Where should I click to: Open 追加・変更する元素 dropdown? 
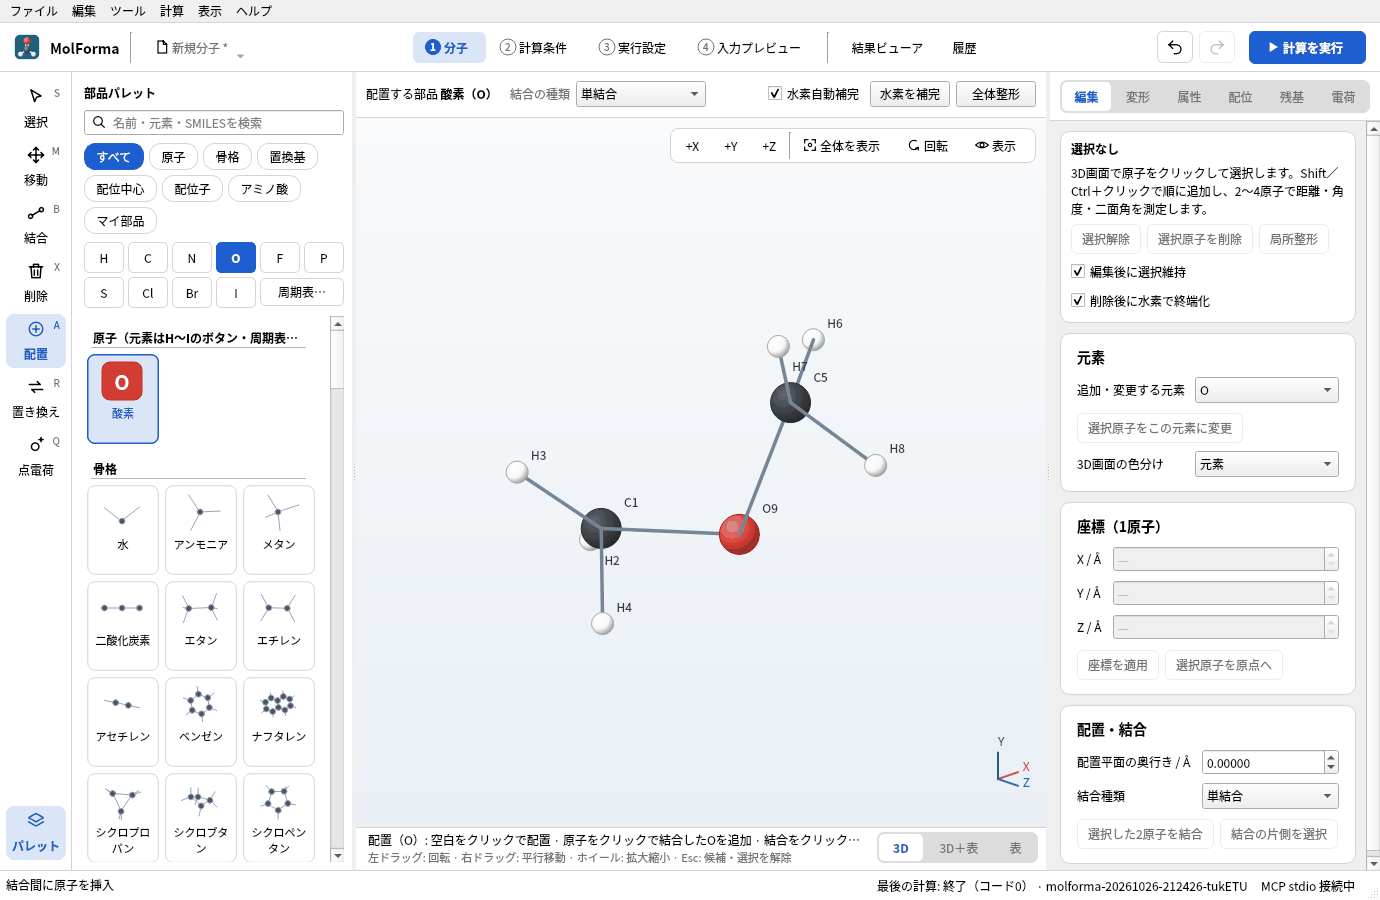tap(1267, 390)
